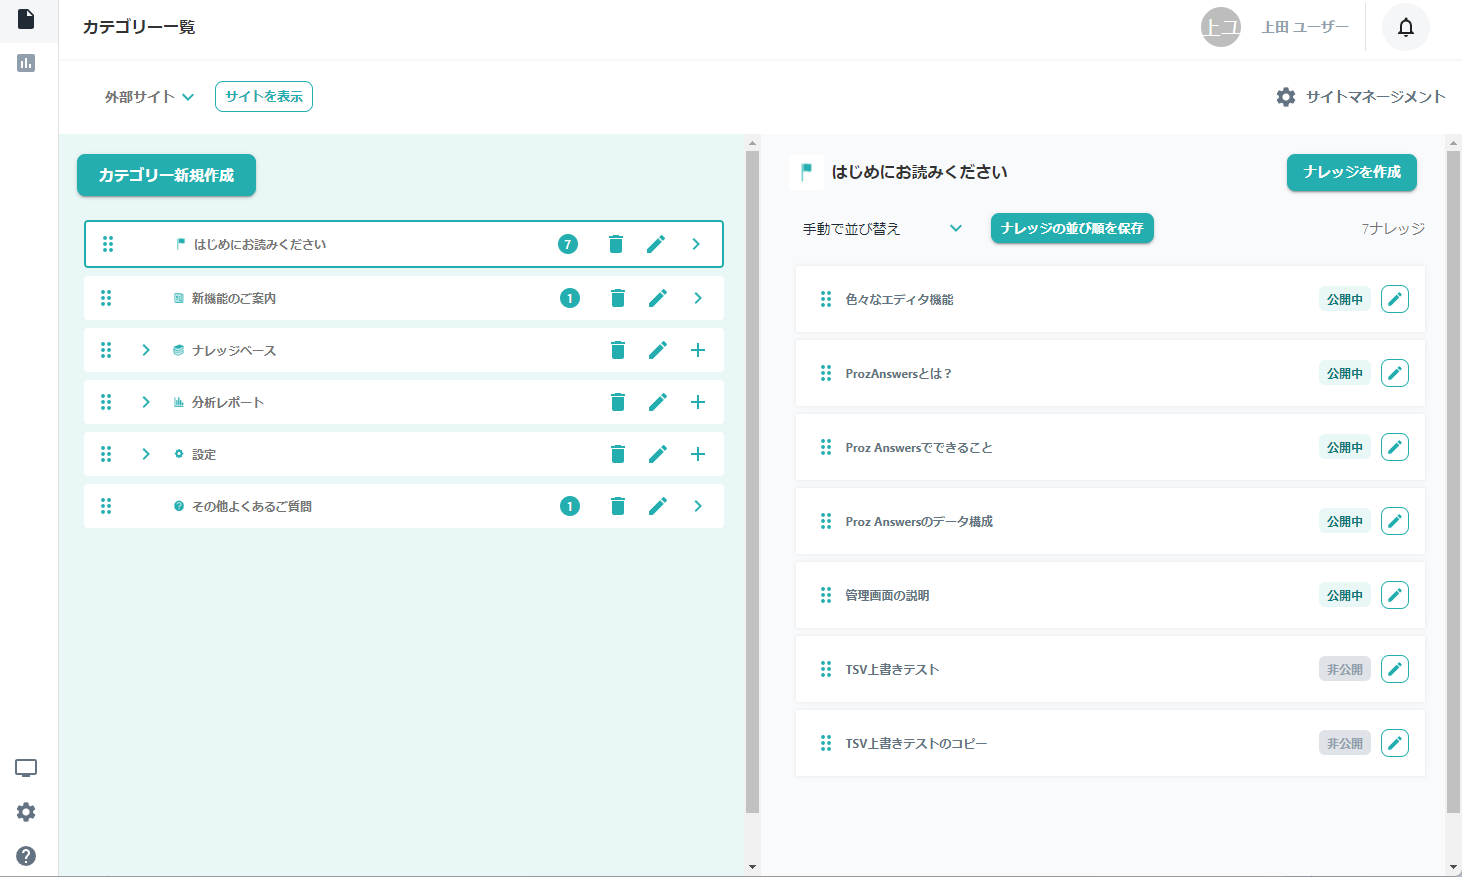
Task: Edit the はじめにお読みください category
Action: coord(656,244)
